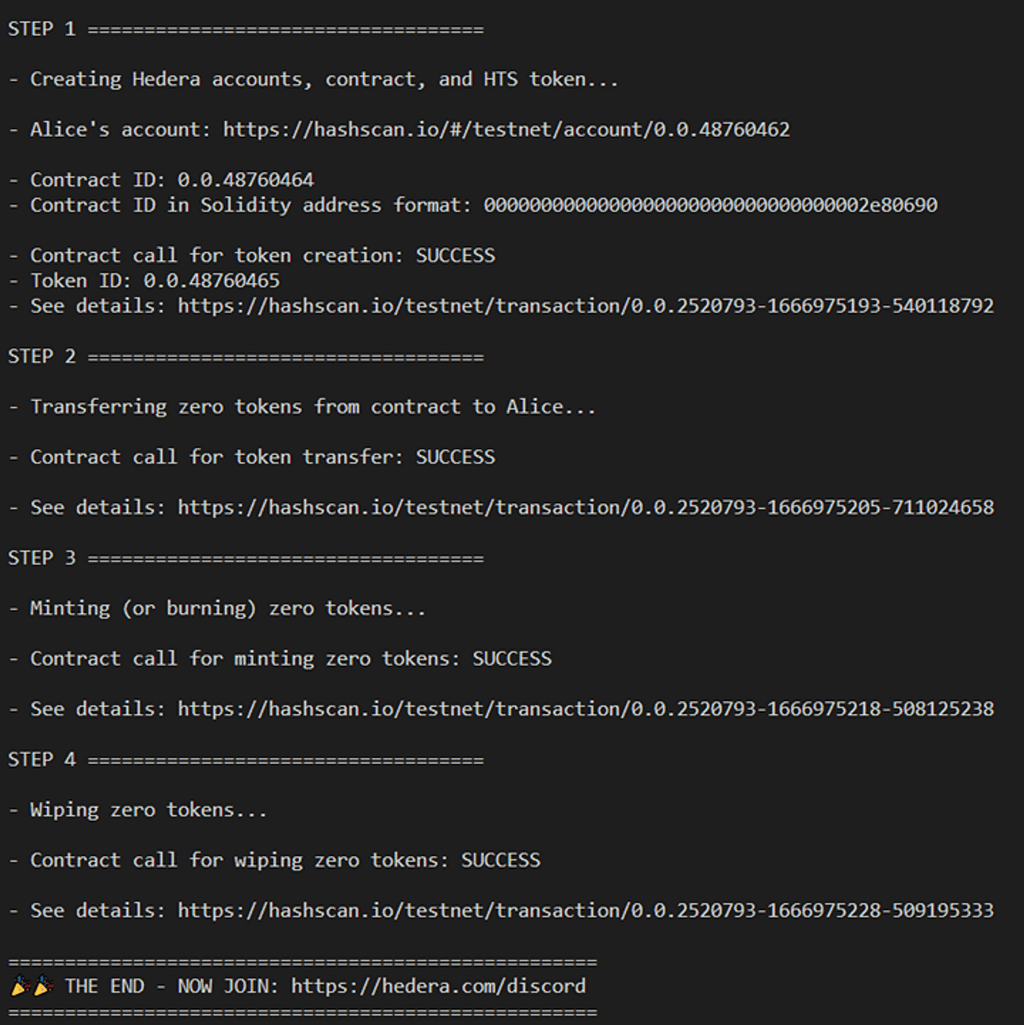The image size is (1024, 1025).
Task: Open the wiping transaction details link
Action: pyautogui.click(x=586, y=911)
